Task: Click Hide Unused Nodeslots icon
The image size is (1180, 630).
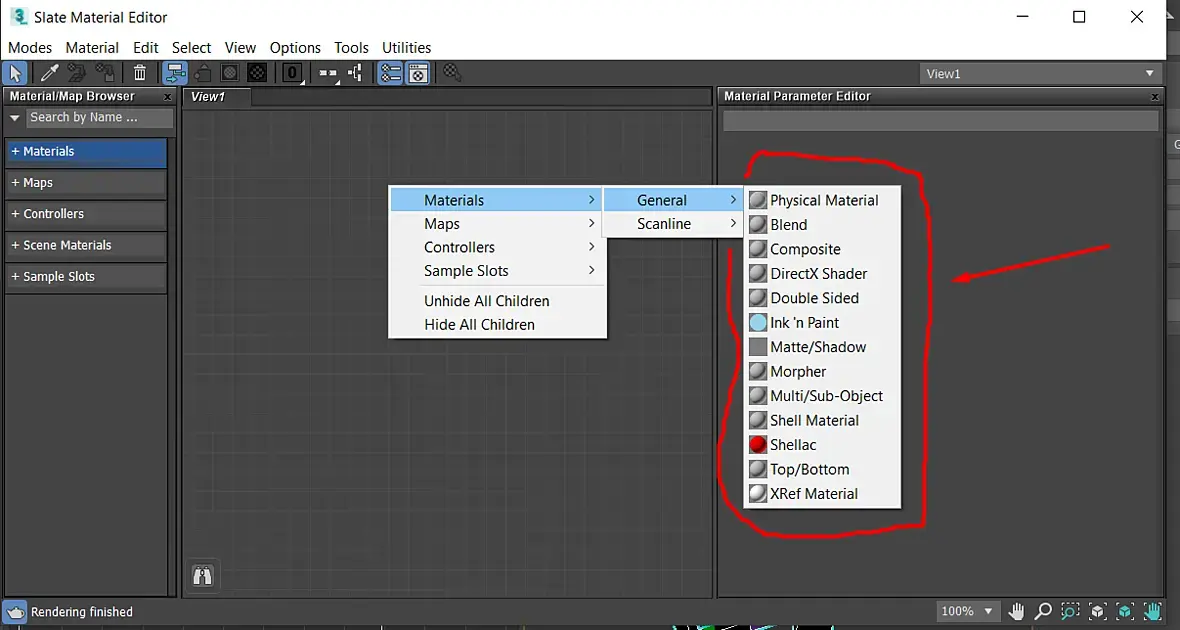Action: (202, 73)
